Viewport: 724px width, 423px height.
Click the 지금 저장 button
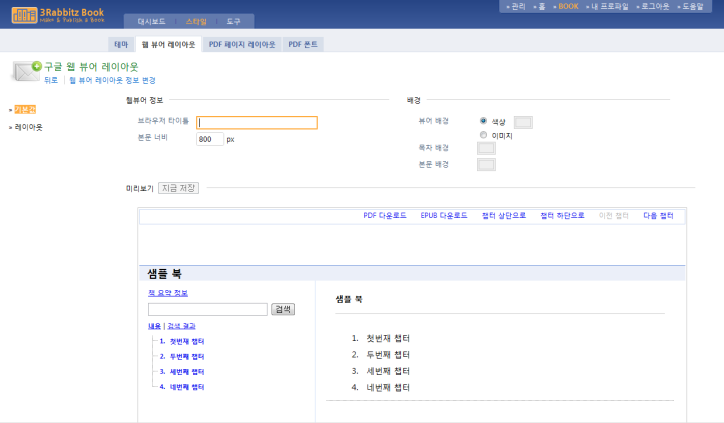[x=179, y=188]
